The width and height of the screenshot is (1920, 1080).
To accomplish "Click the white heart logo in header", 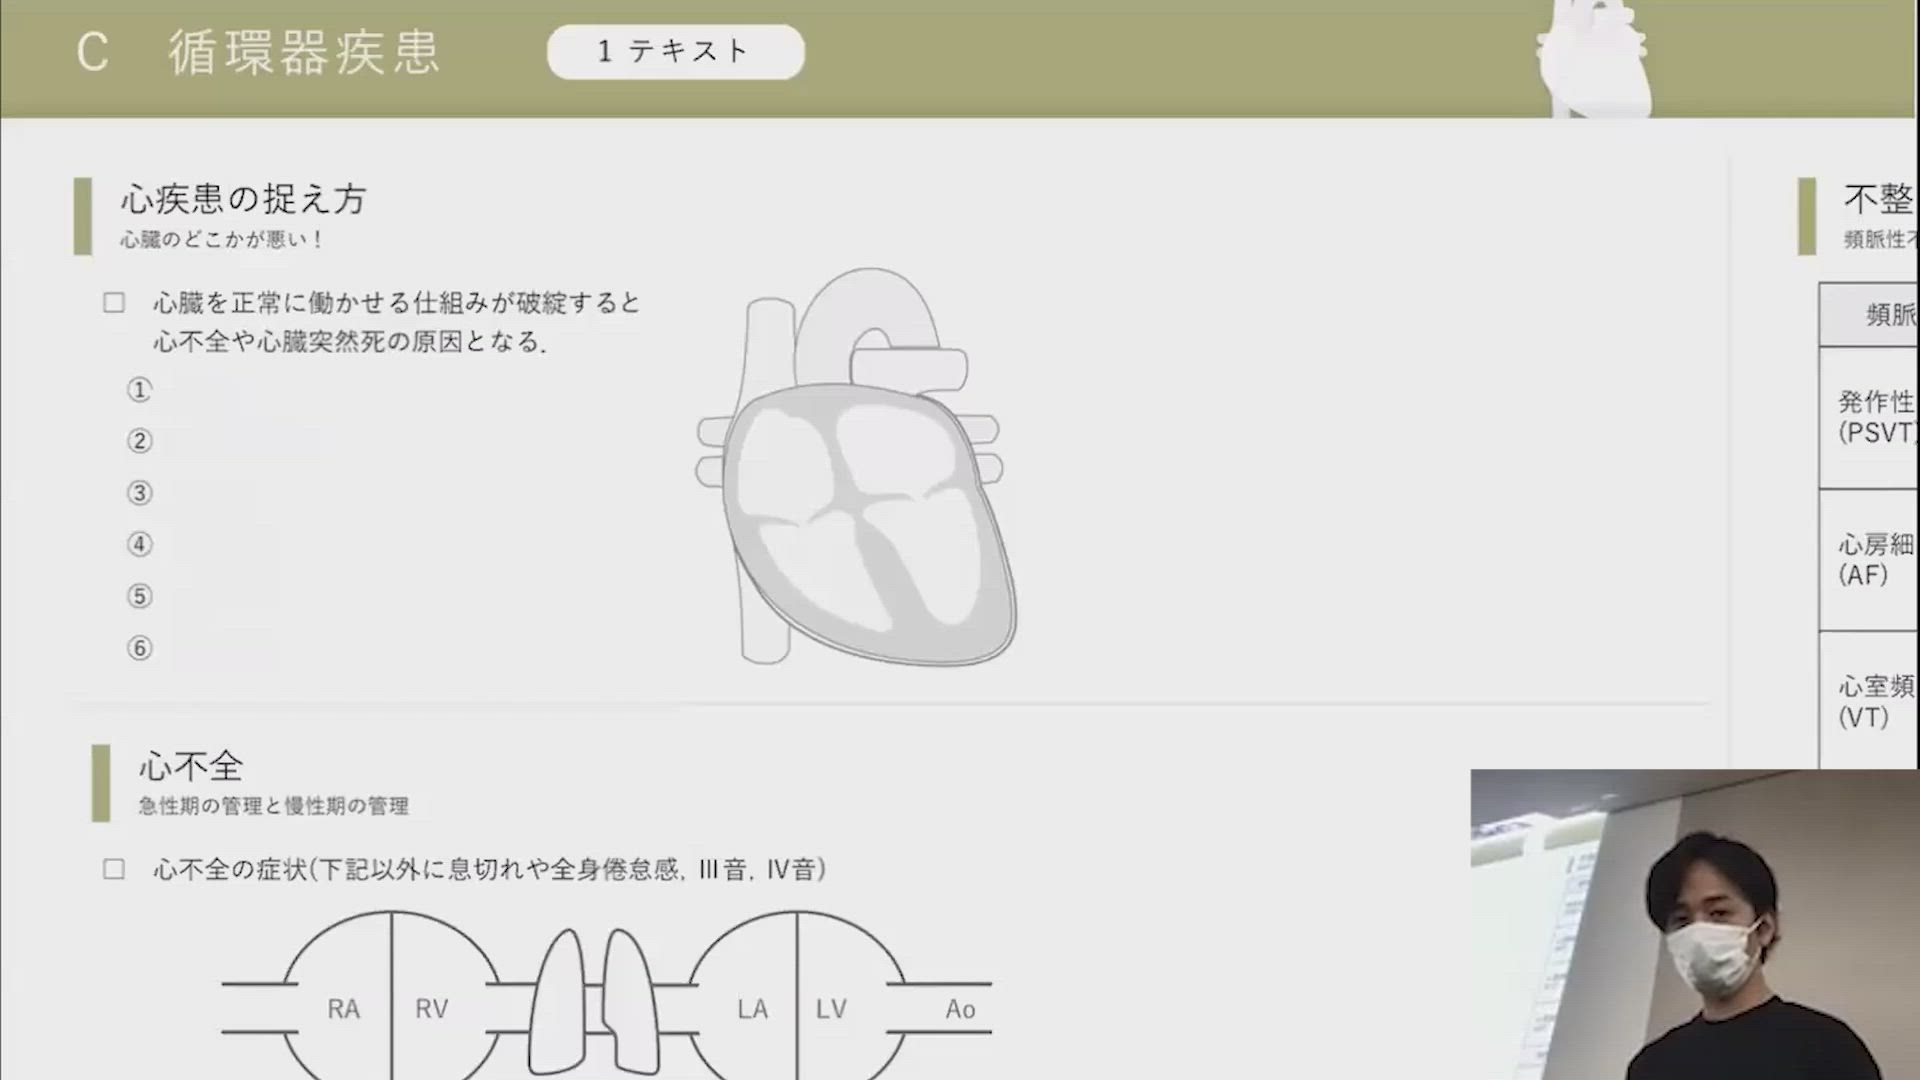I will (x=1592, y=62).
